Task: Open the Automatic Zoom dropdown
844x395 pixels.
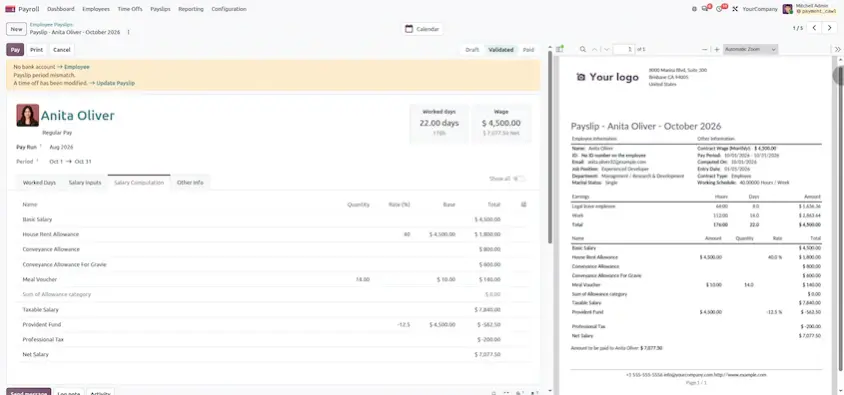Action: (x=750, y=49)
